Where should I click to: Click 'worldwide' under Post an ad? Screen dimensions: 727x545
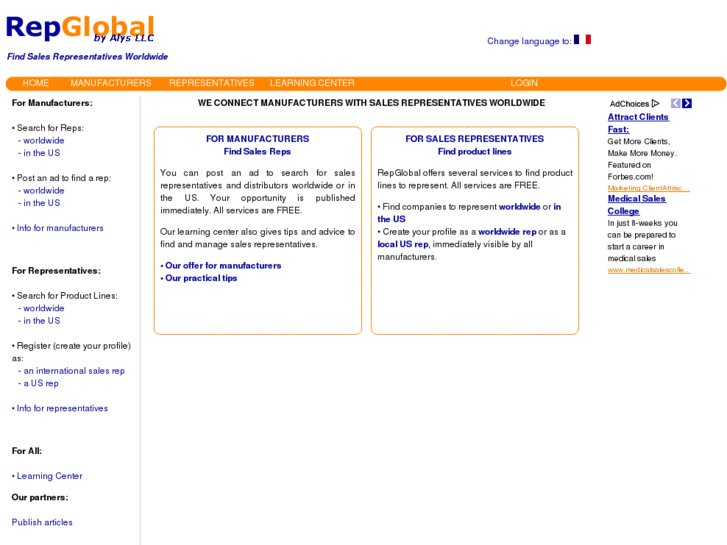[x=44, y=191]
